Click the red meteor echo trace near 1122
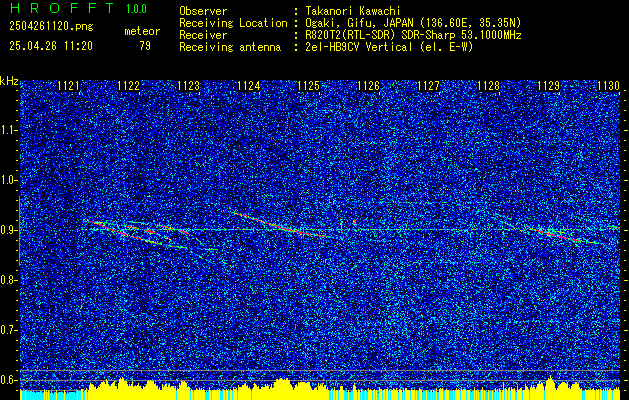The image size is (629, 400). 140,233
